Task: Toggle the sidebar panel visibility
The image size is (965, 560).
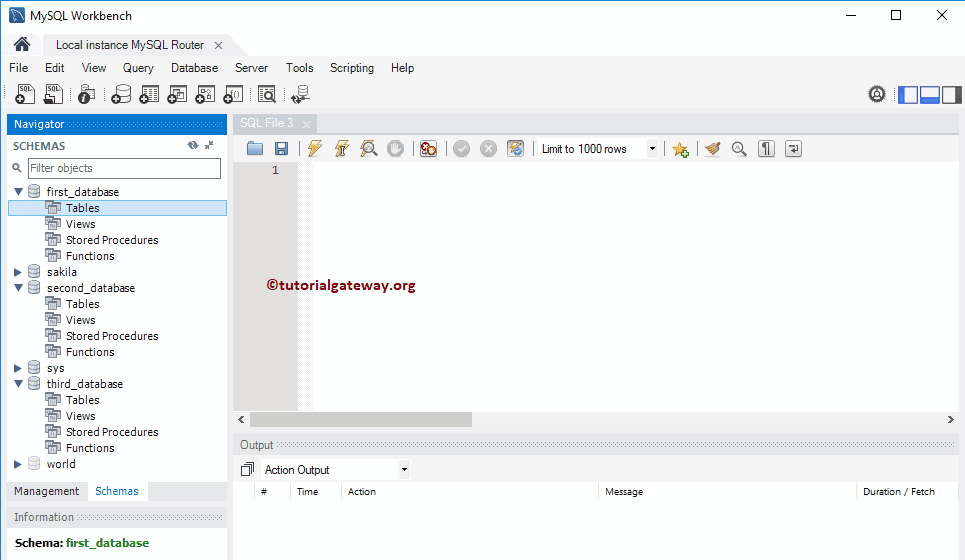Action: click(x=908, y=95)
